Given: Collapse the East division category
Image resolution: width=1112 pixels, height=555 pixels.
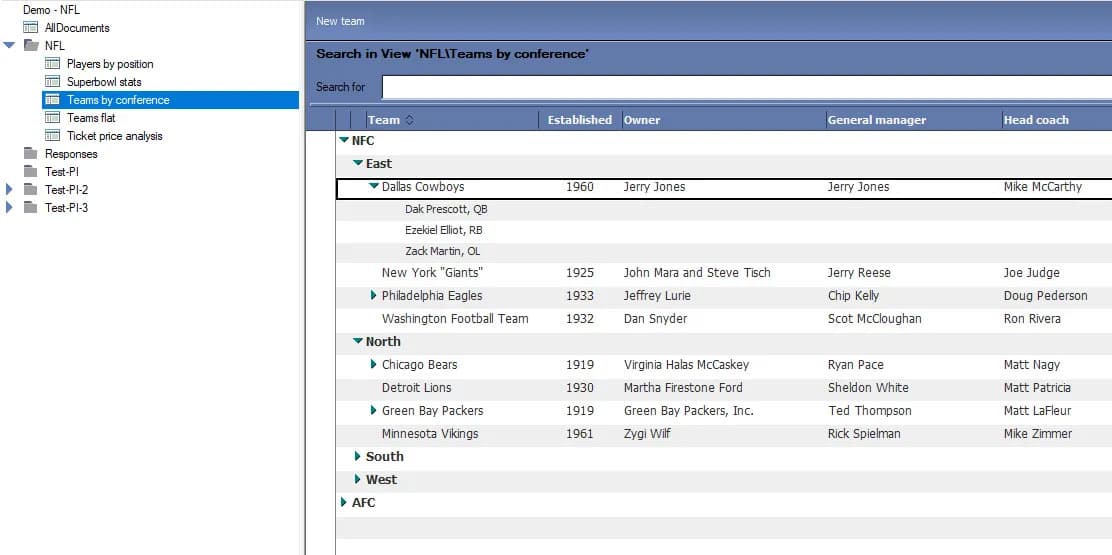Looking at the screenshot, I should [x=358, y=163].
